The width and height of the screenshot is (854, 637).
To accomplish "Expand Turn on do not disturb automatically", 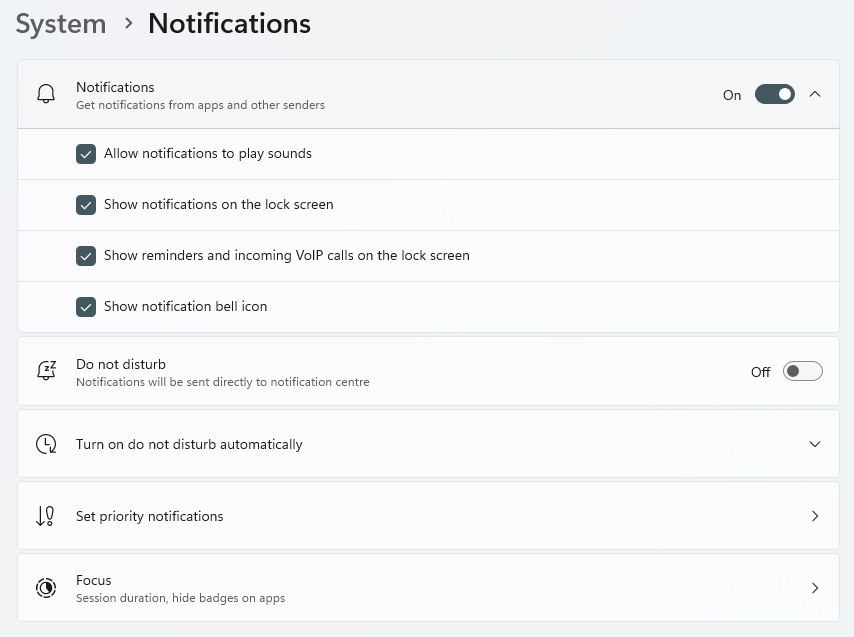I will coord(815,443).
